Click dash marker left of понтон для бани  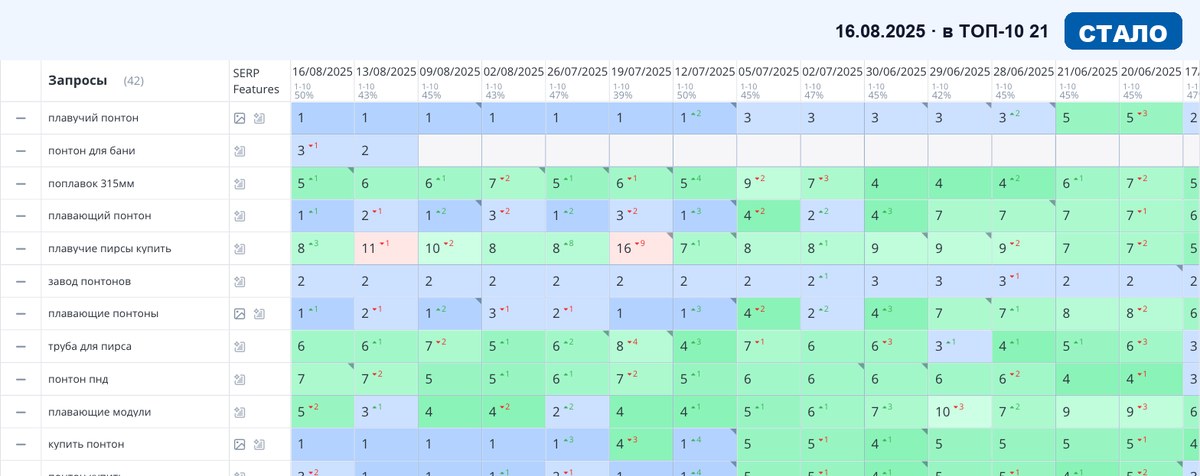[x=20, y=151]
